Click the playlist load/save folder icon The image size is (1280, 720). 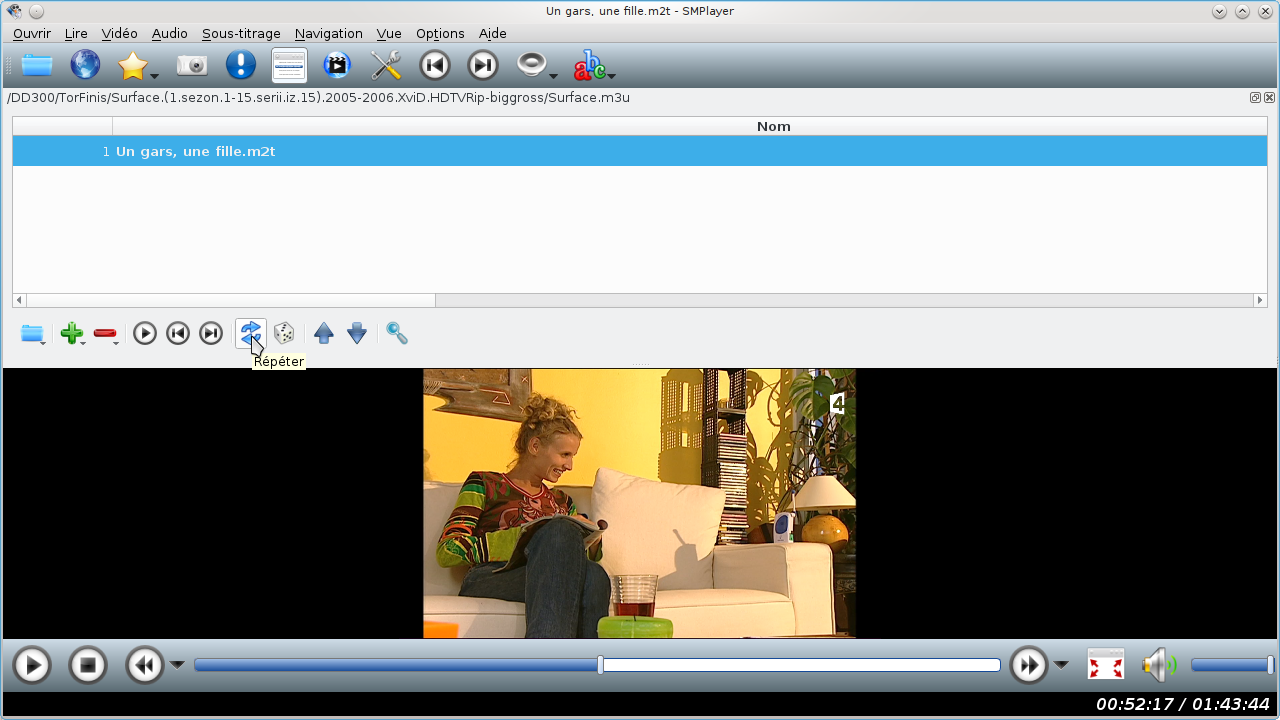point(32,333)
